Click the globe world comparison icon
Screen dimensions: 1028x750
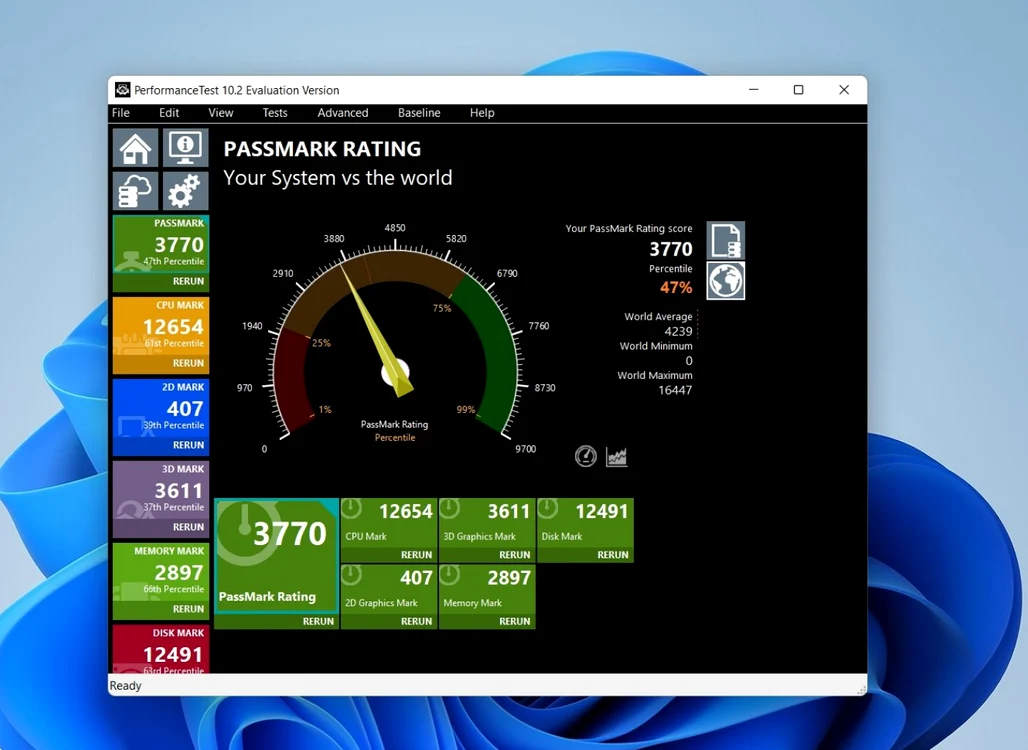coord(726,281)
